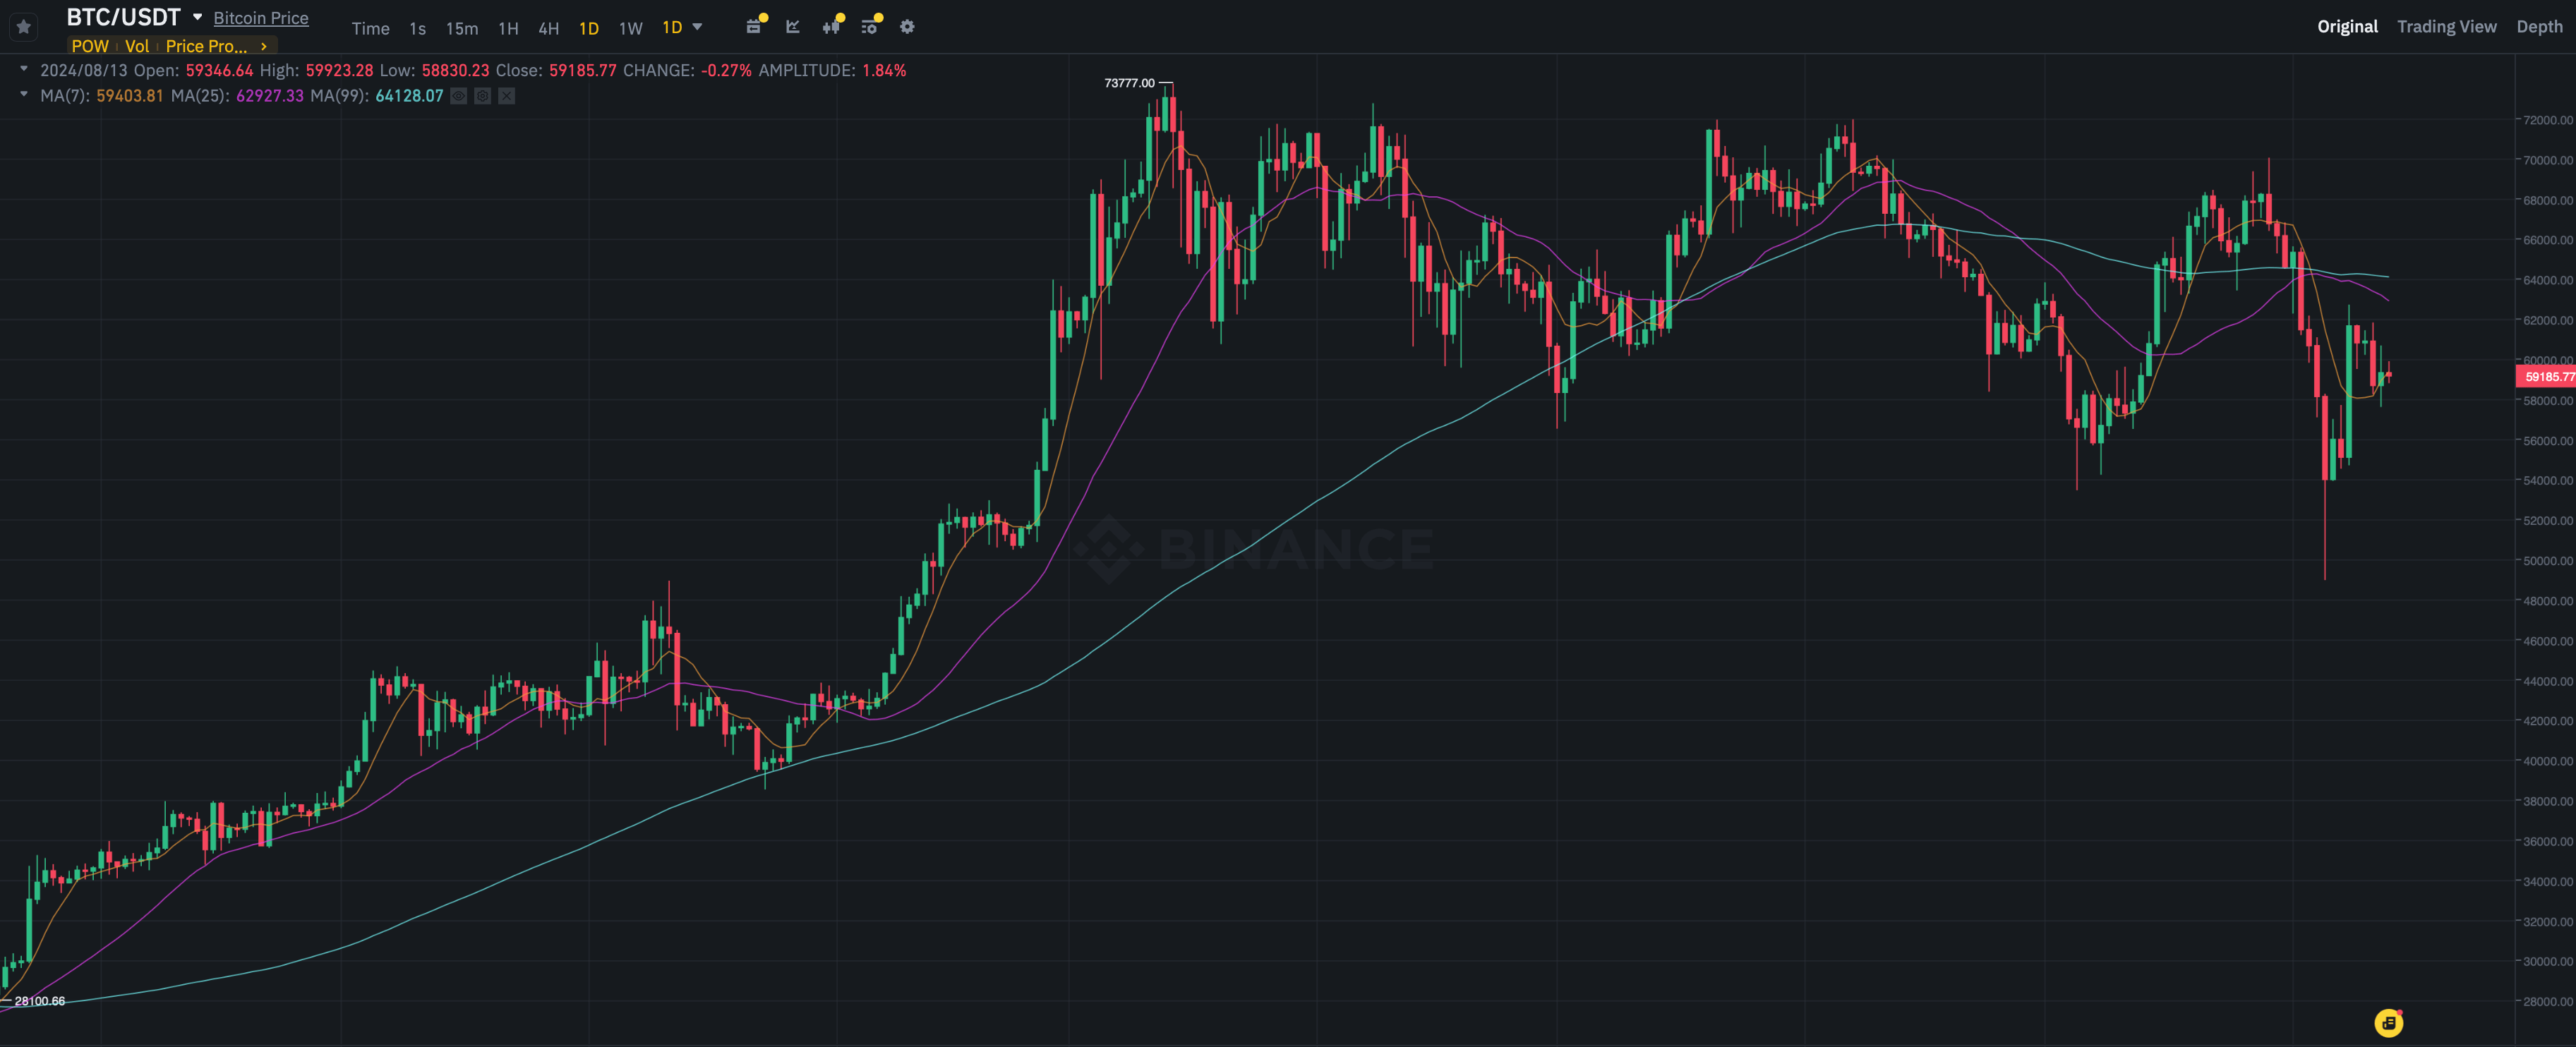Open the more intervals 1D dropdown
The image size is (2576, 1047).
pos(682,27)
